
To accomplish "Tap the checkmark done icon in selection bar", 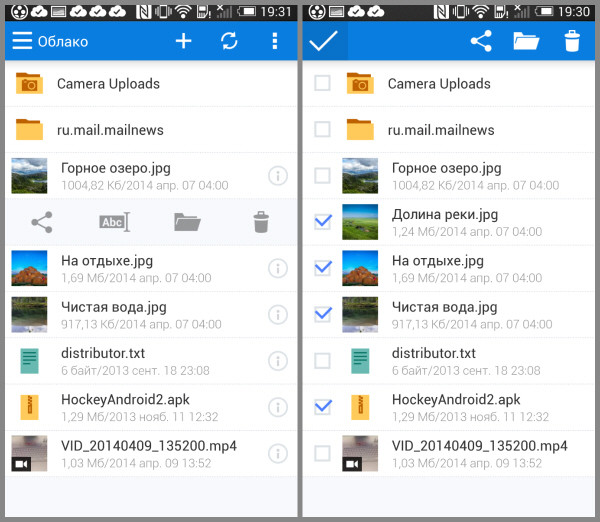I will pyautogui.click(x=324, y=41).
